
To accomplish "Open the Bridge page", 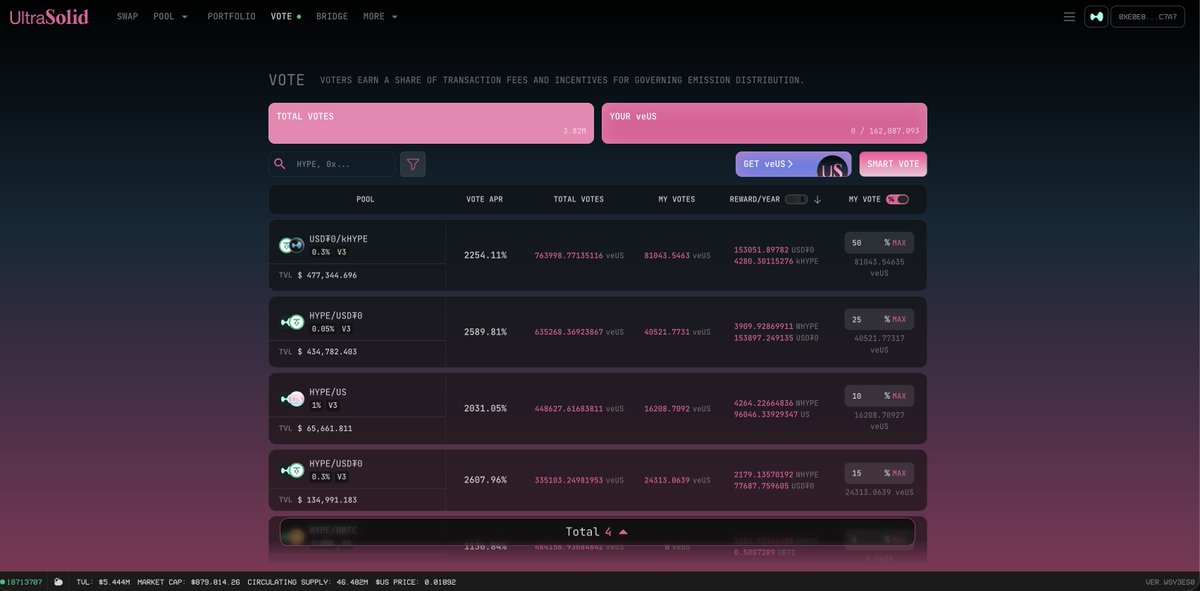I will 332,16.
